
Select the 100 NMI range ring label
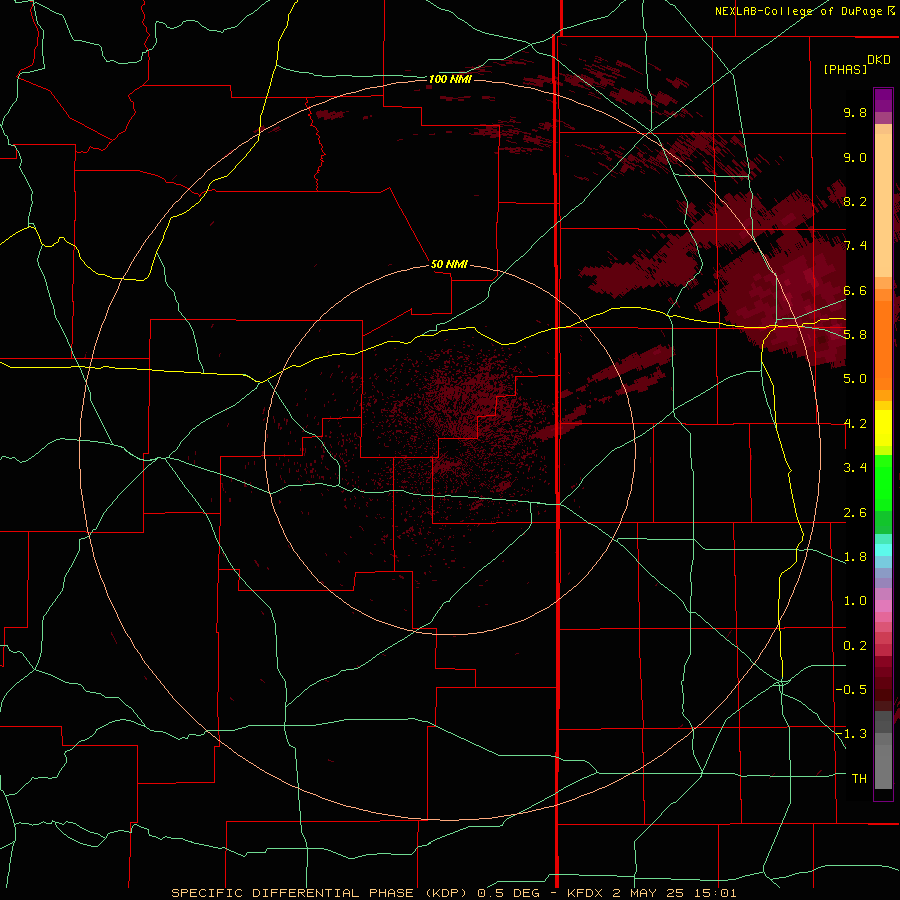[450, 79]
